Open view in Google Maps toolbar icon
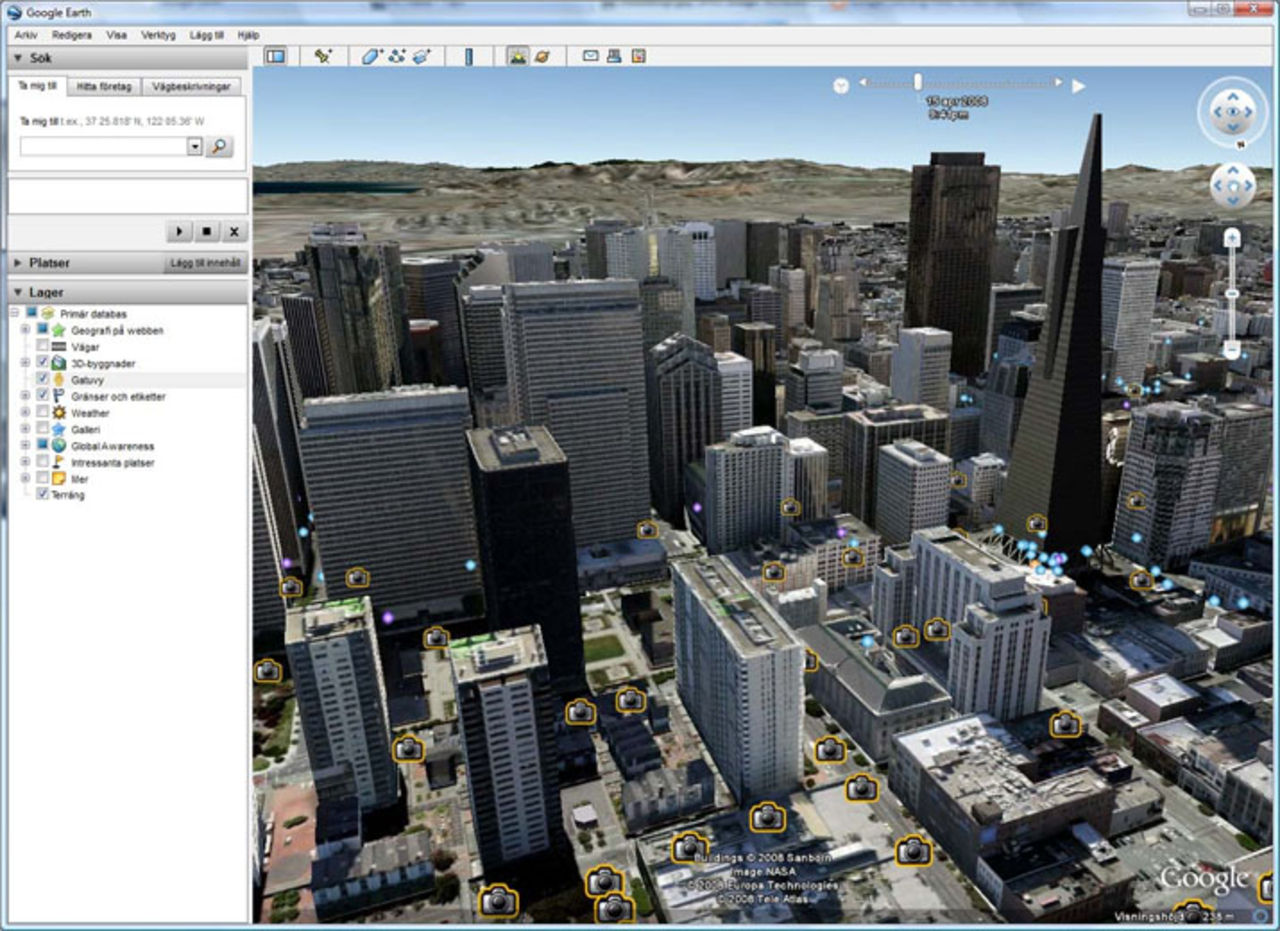Viewport: 1280px width, 931px height. click(638, 56)
